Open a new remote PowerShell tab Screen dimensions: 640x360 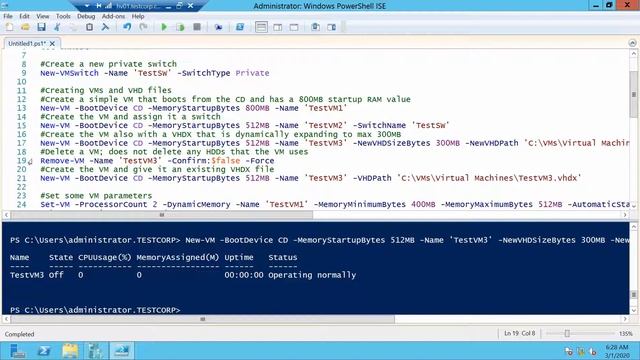pos(218,27)
